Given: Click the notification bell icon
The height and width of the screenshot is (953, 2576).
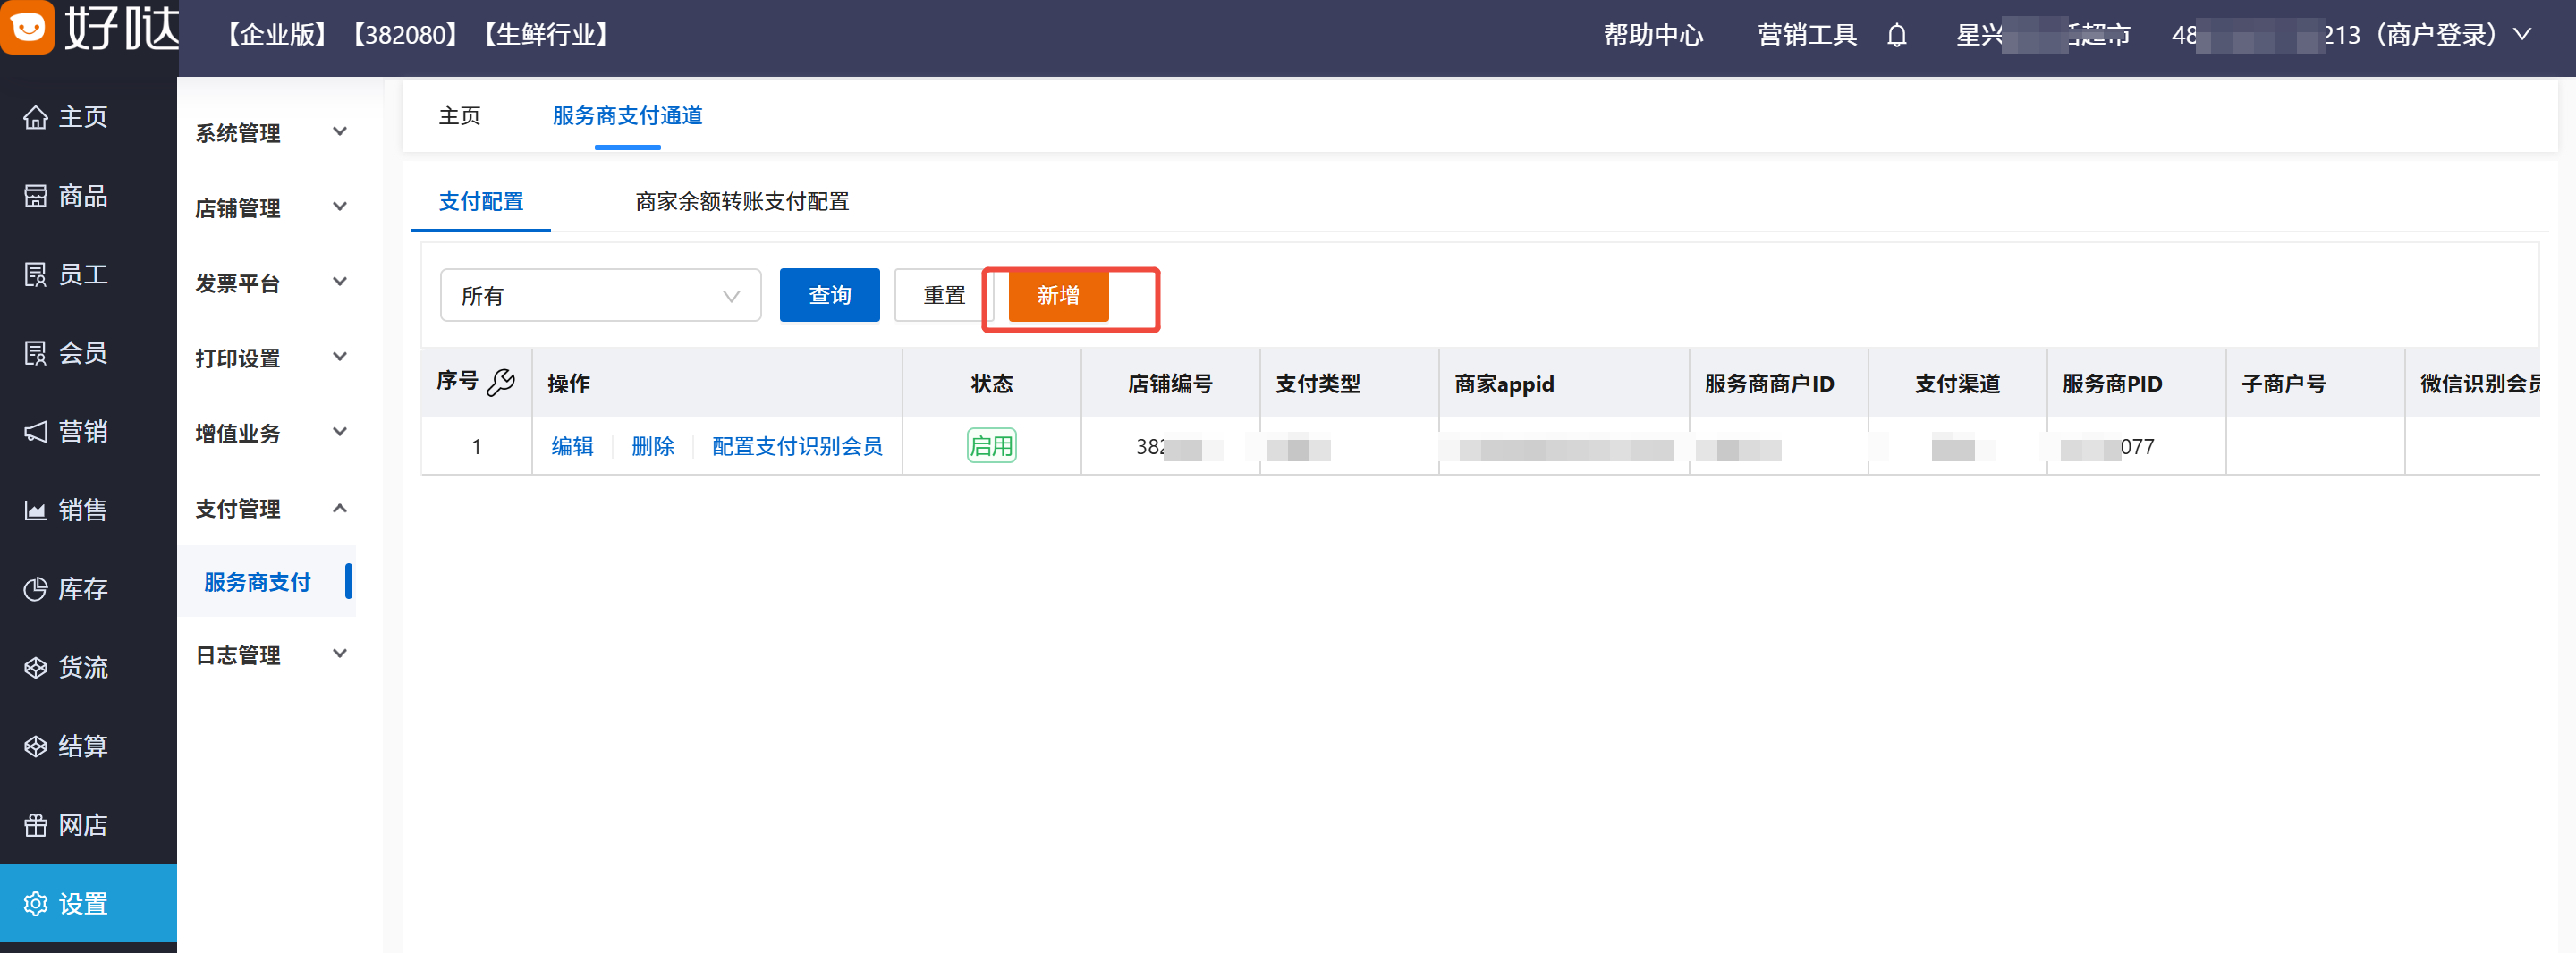Looking at the screenshot, I should point(1896,36).
